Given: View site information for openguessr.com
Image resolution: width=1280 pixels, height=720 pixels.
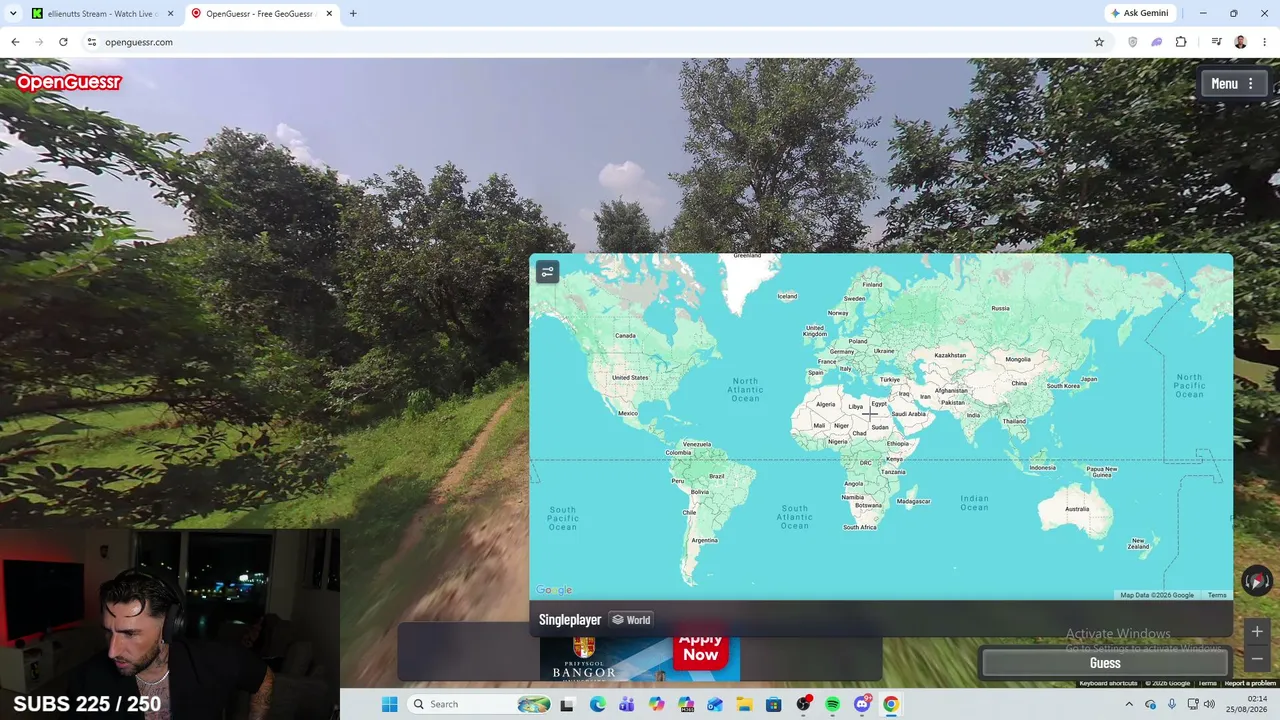Looking at the screenshot, I should tap(91, 42).
